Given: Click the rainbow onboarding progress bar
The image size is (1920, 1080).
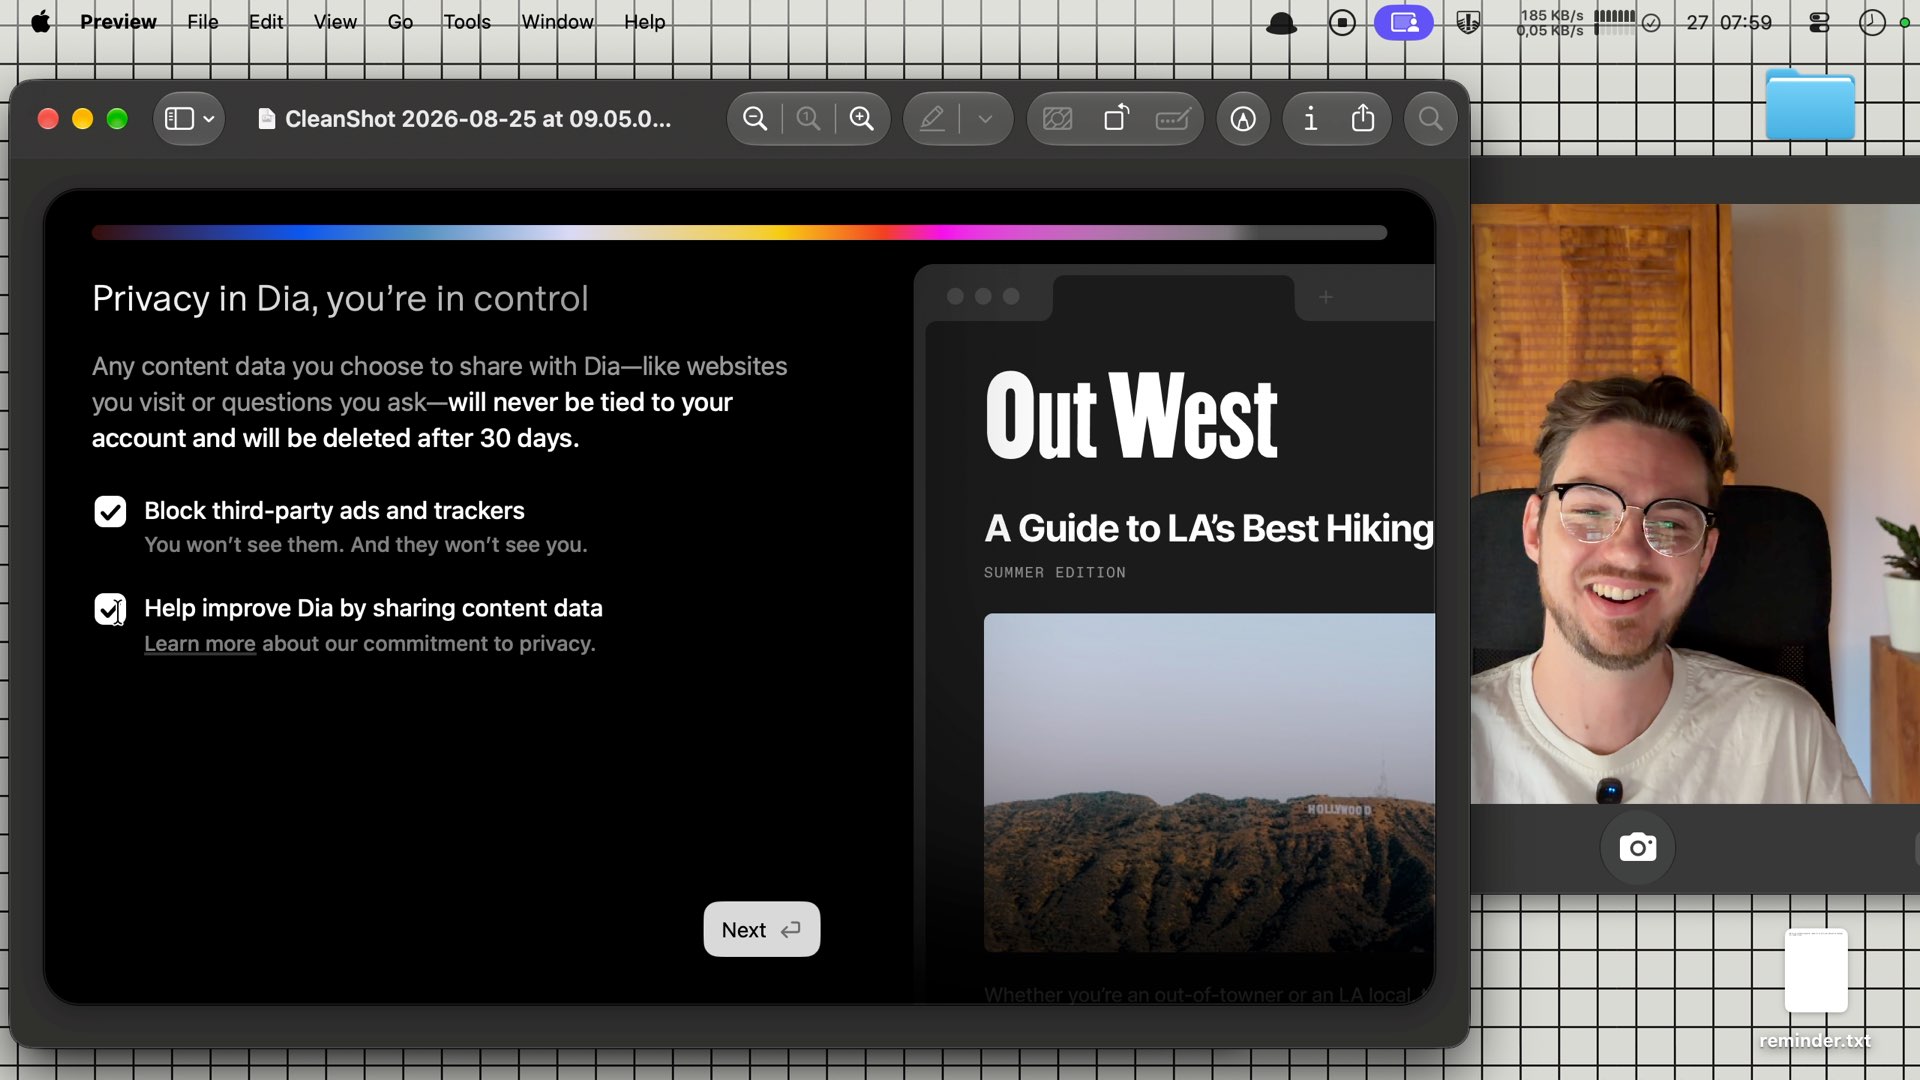Looking at the screenshot, I should click(x=739, y=233).
